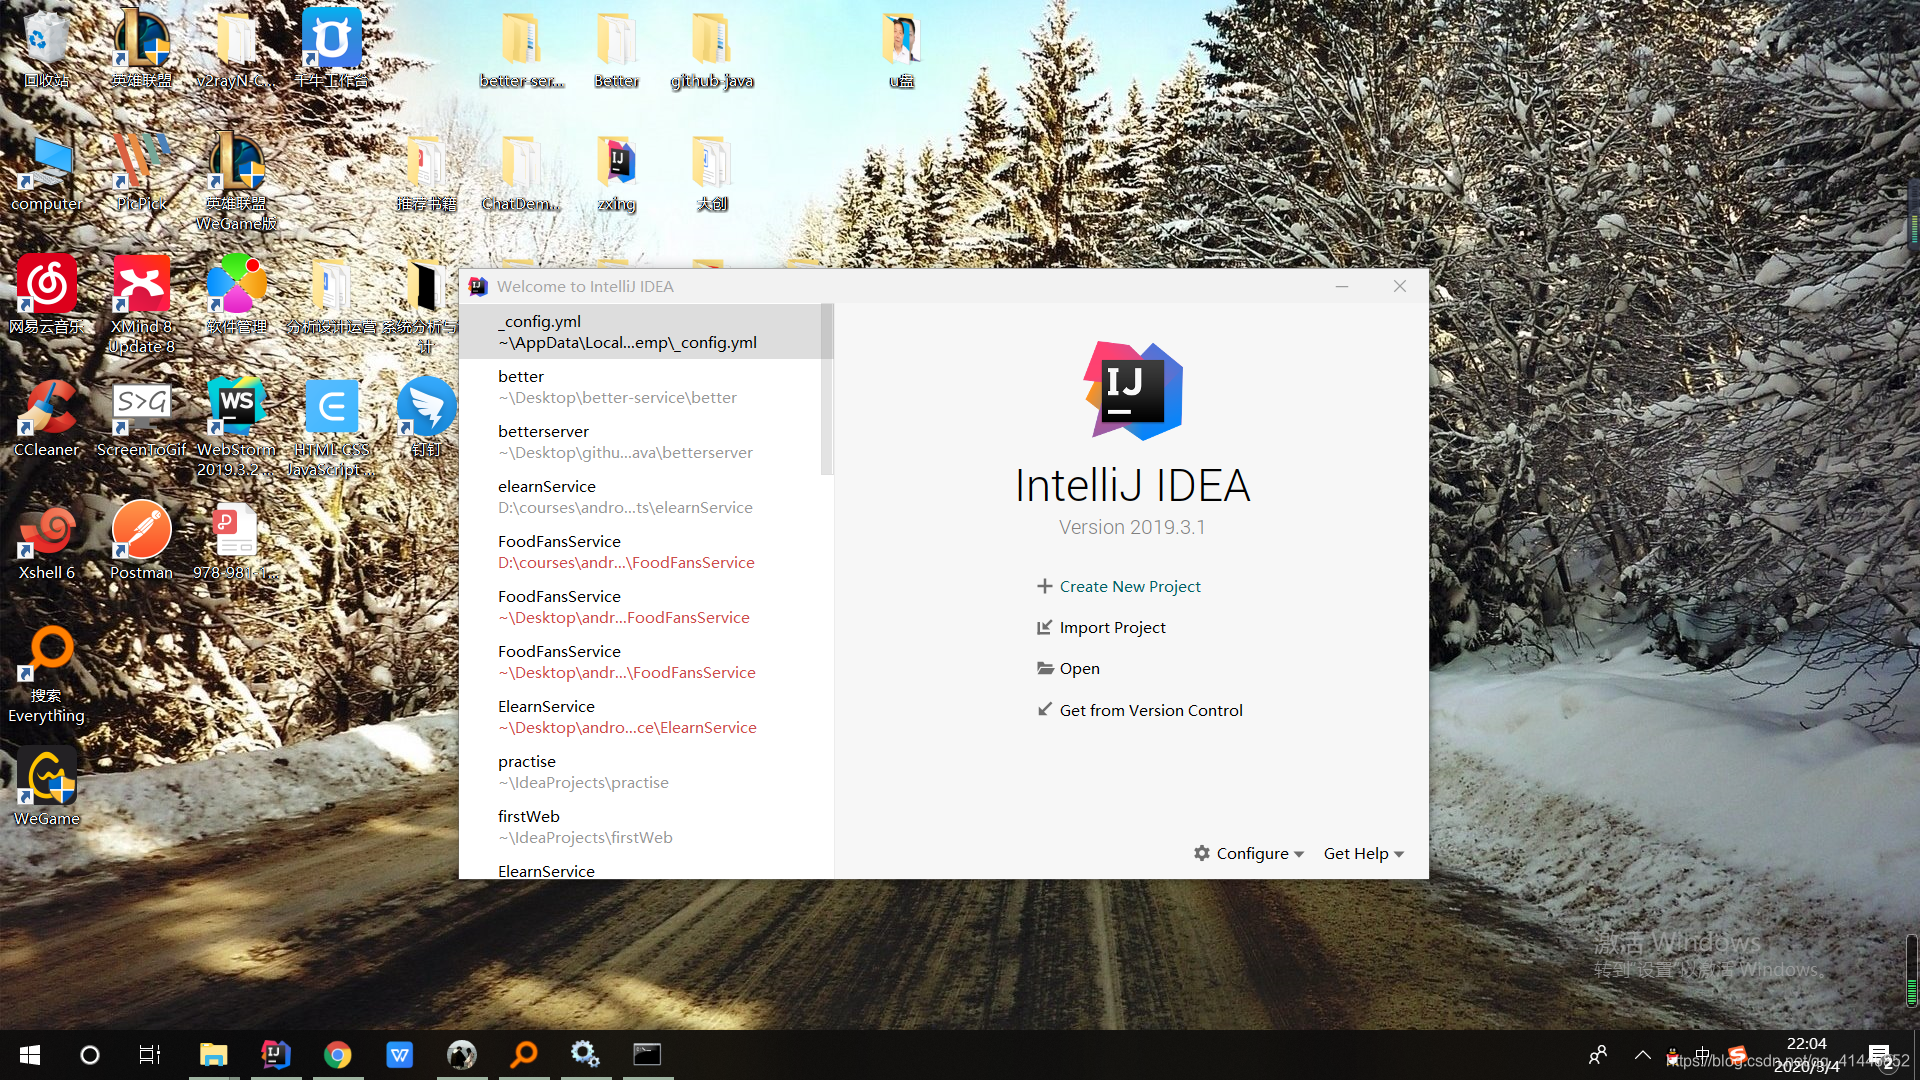Click Get from Version Control
This screenshot has width=1920, height=1080.
pos(1150,710)
